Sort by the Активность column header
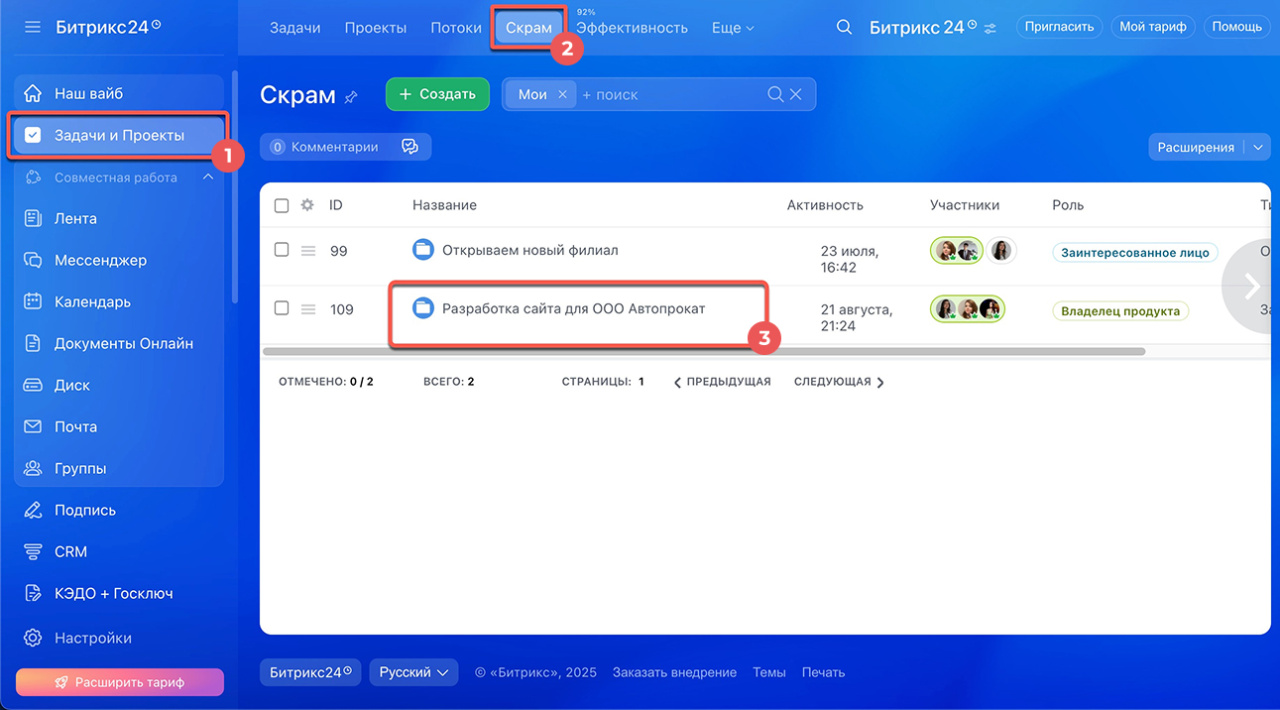 (x=825, y=205)
